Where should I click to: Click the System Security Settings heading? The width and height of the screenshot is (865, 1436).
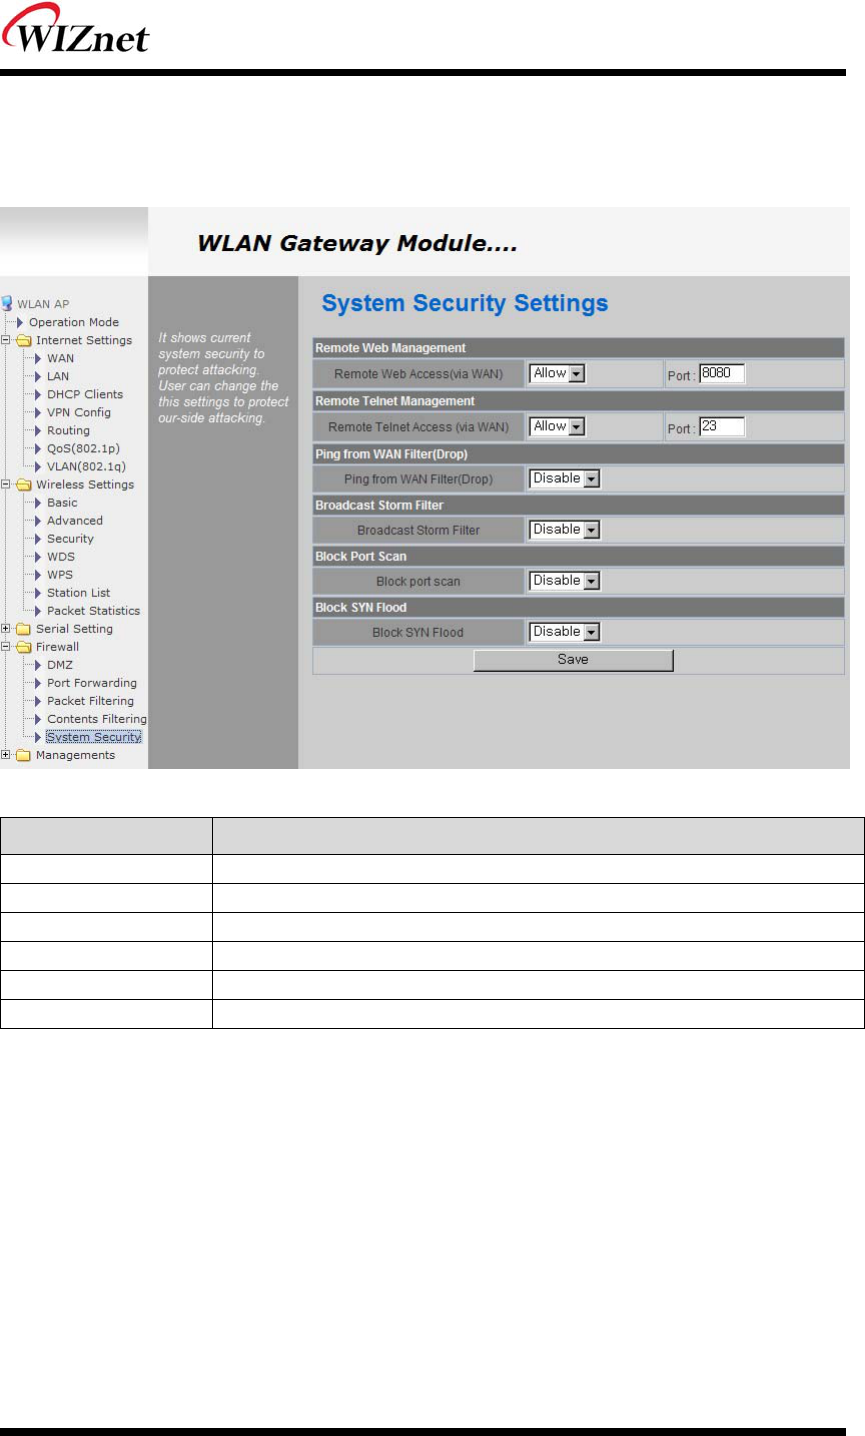pos(465,303)
